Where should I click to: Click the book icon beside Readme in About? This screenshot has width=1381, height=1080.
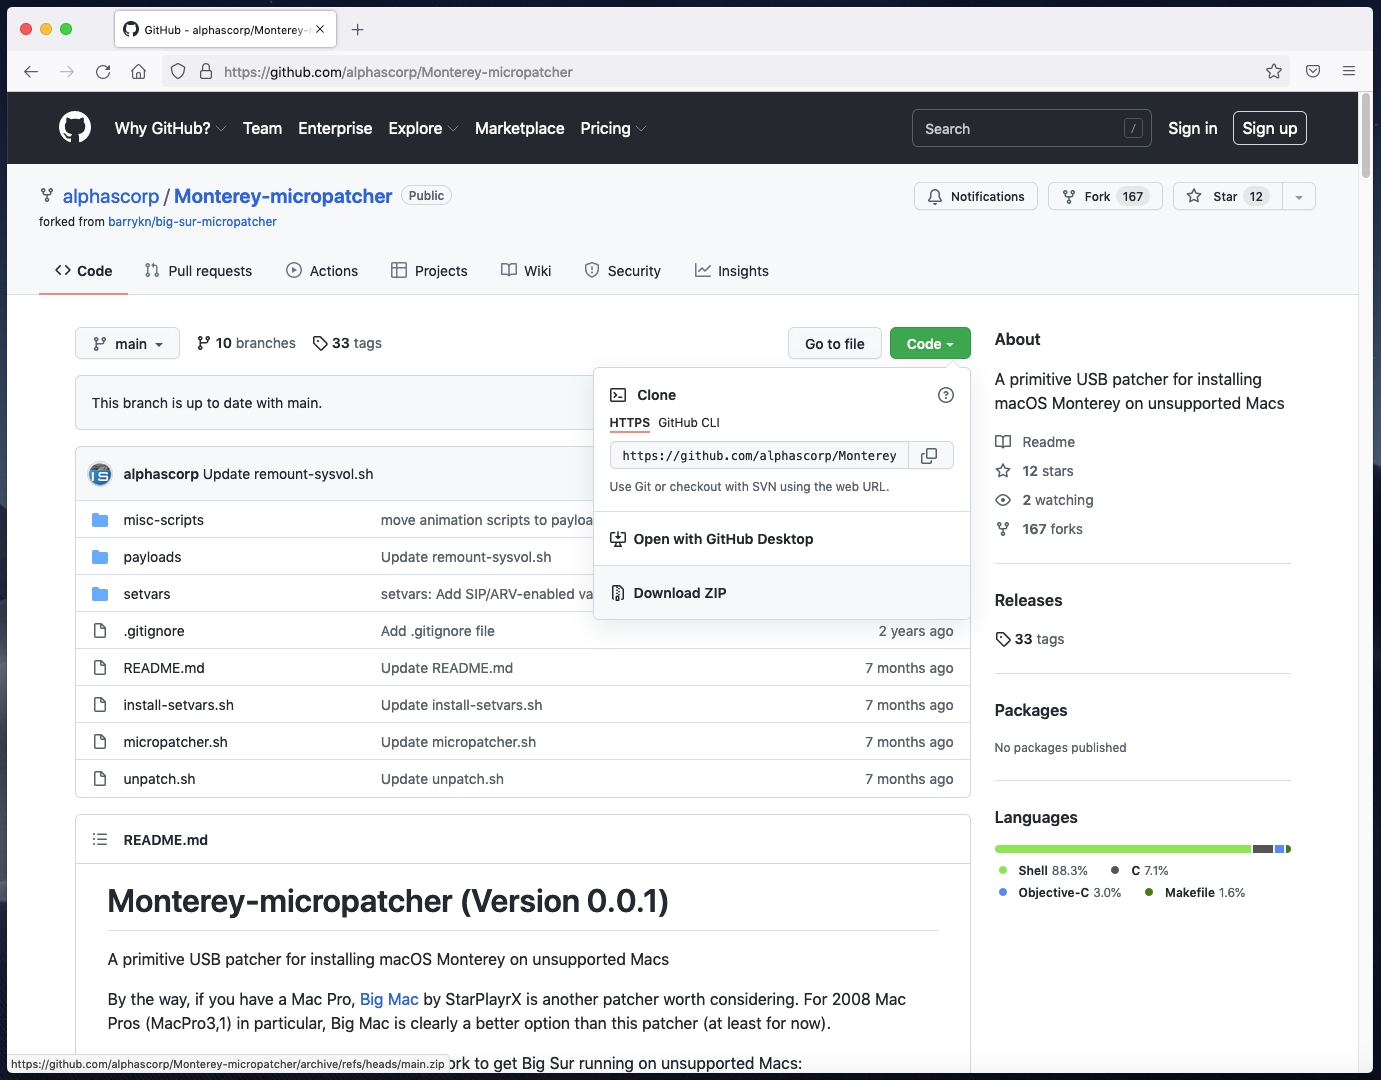(1003, 442)
